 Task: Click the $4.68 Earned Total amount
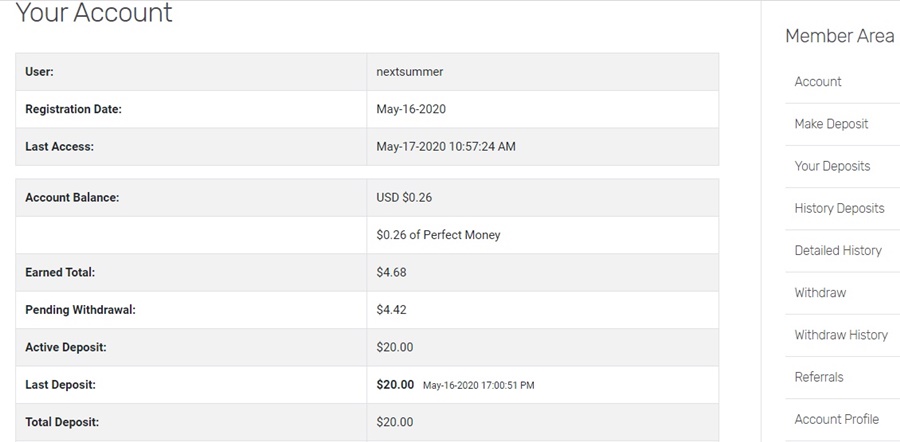391,272
